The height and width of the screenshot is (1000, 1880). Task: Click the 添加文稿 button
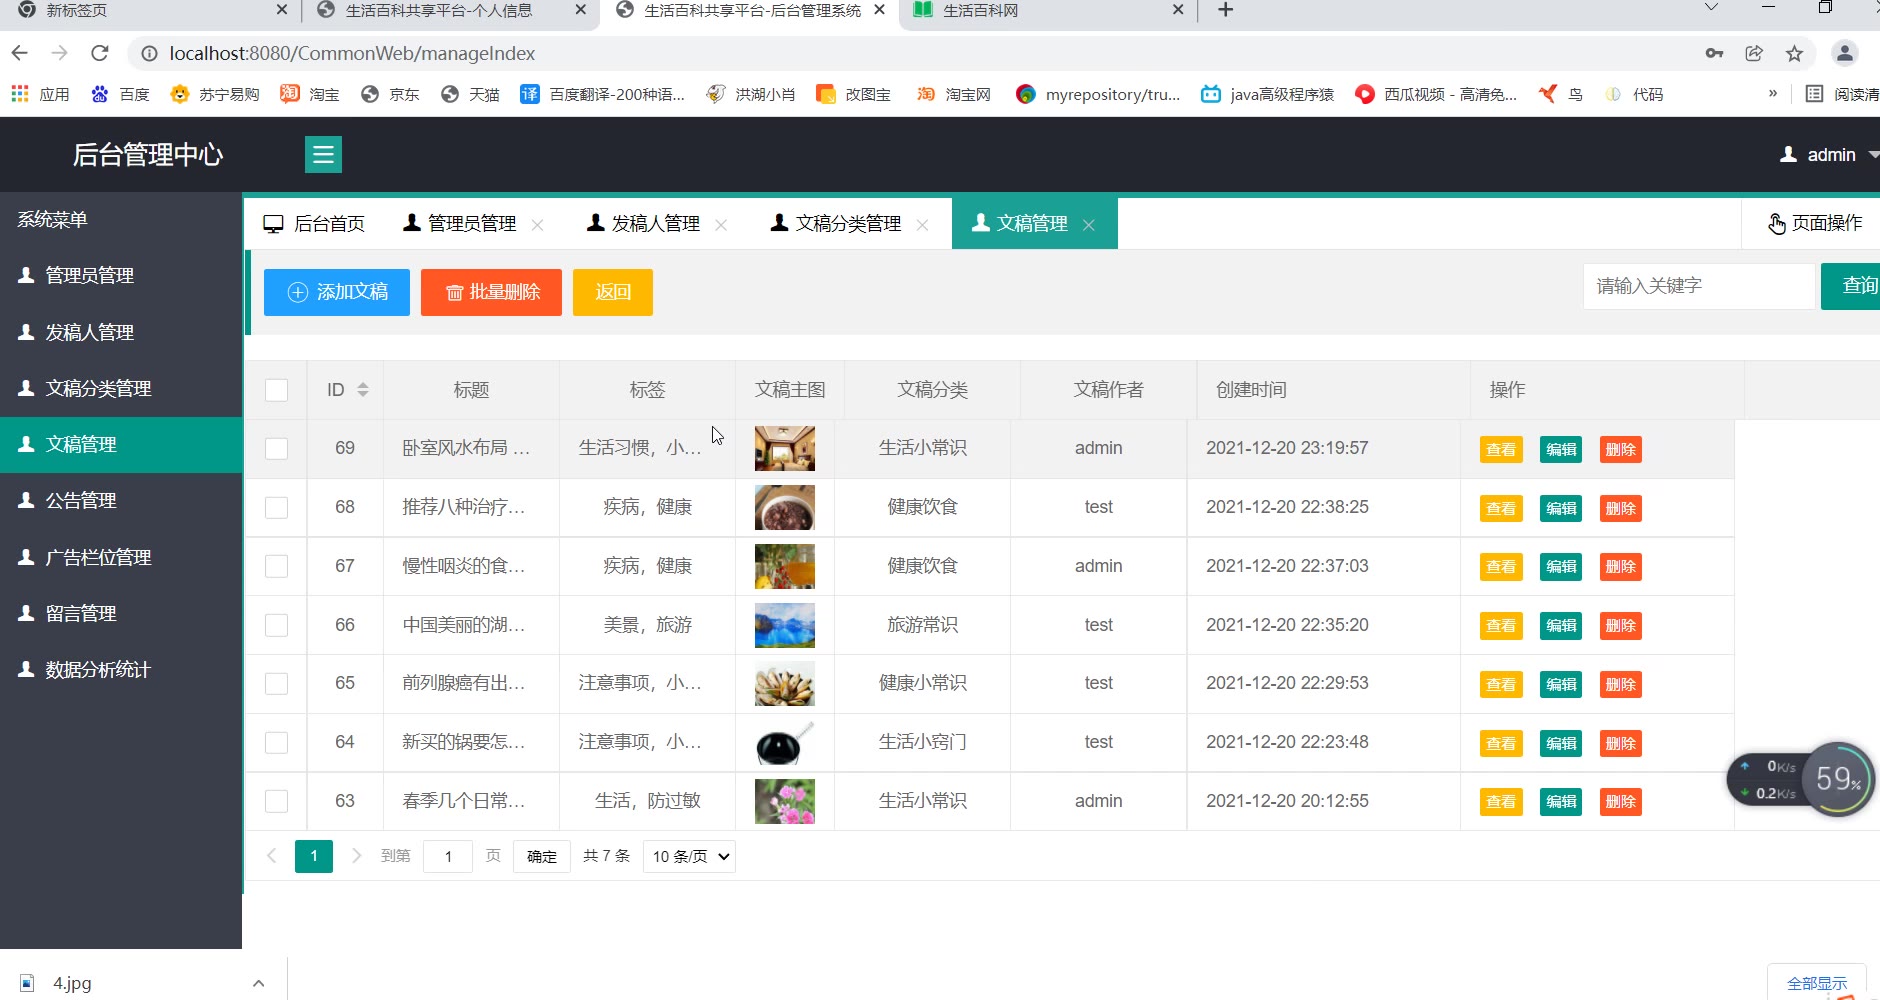point(337,292)
